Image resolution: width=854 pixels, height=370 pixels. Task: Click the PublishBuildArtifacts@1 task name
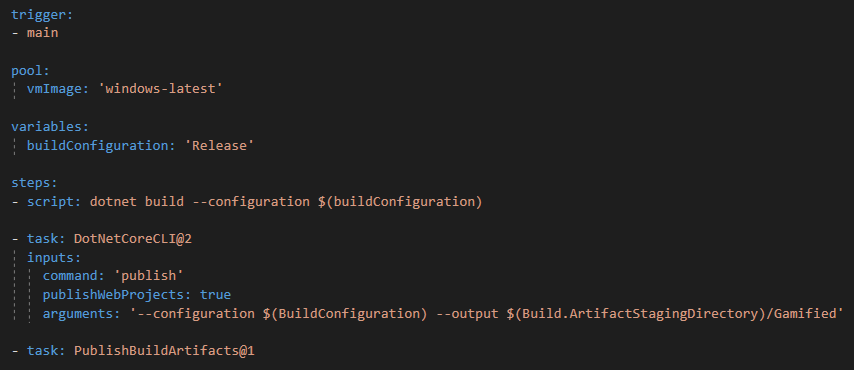pos(164,351)
